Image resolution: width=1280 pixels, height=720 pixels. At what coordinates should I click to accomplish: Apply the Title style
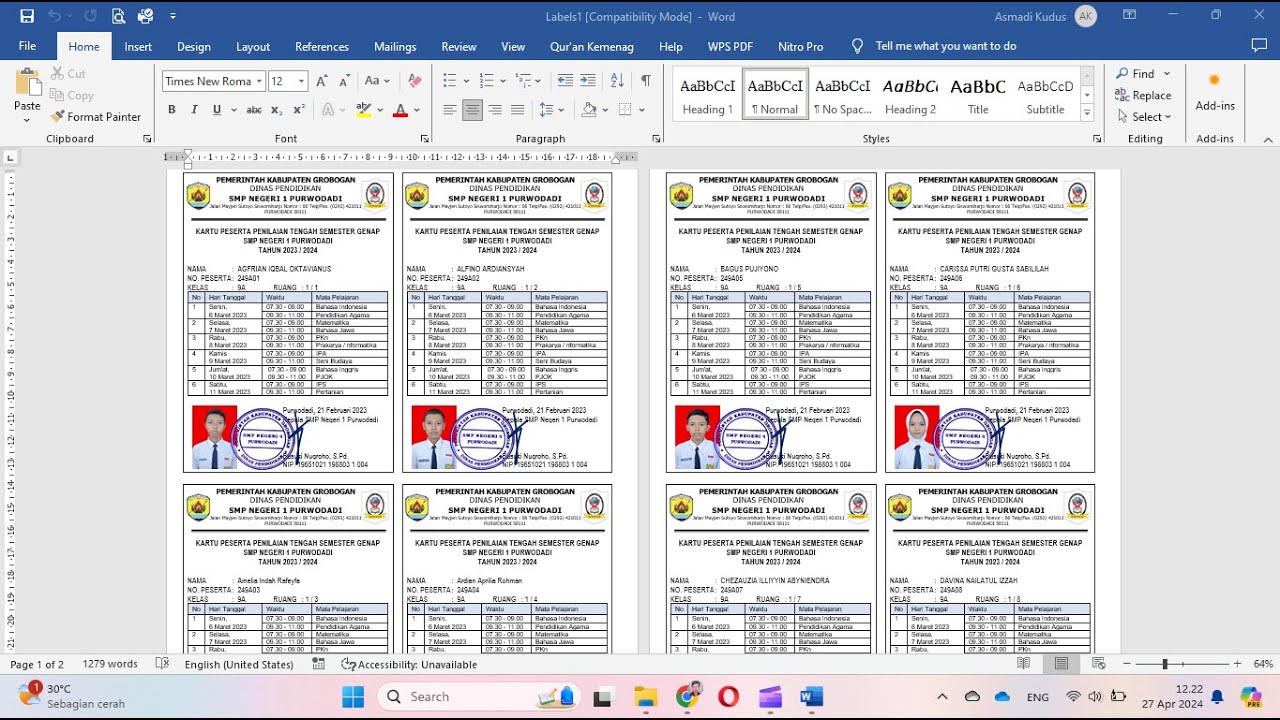click(978, 95)
